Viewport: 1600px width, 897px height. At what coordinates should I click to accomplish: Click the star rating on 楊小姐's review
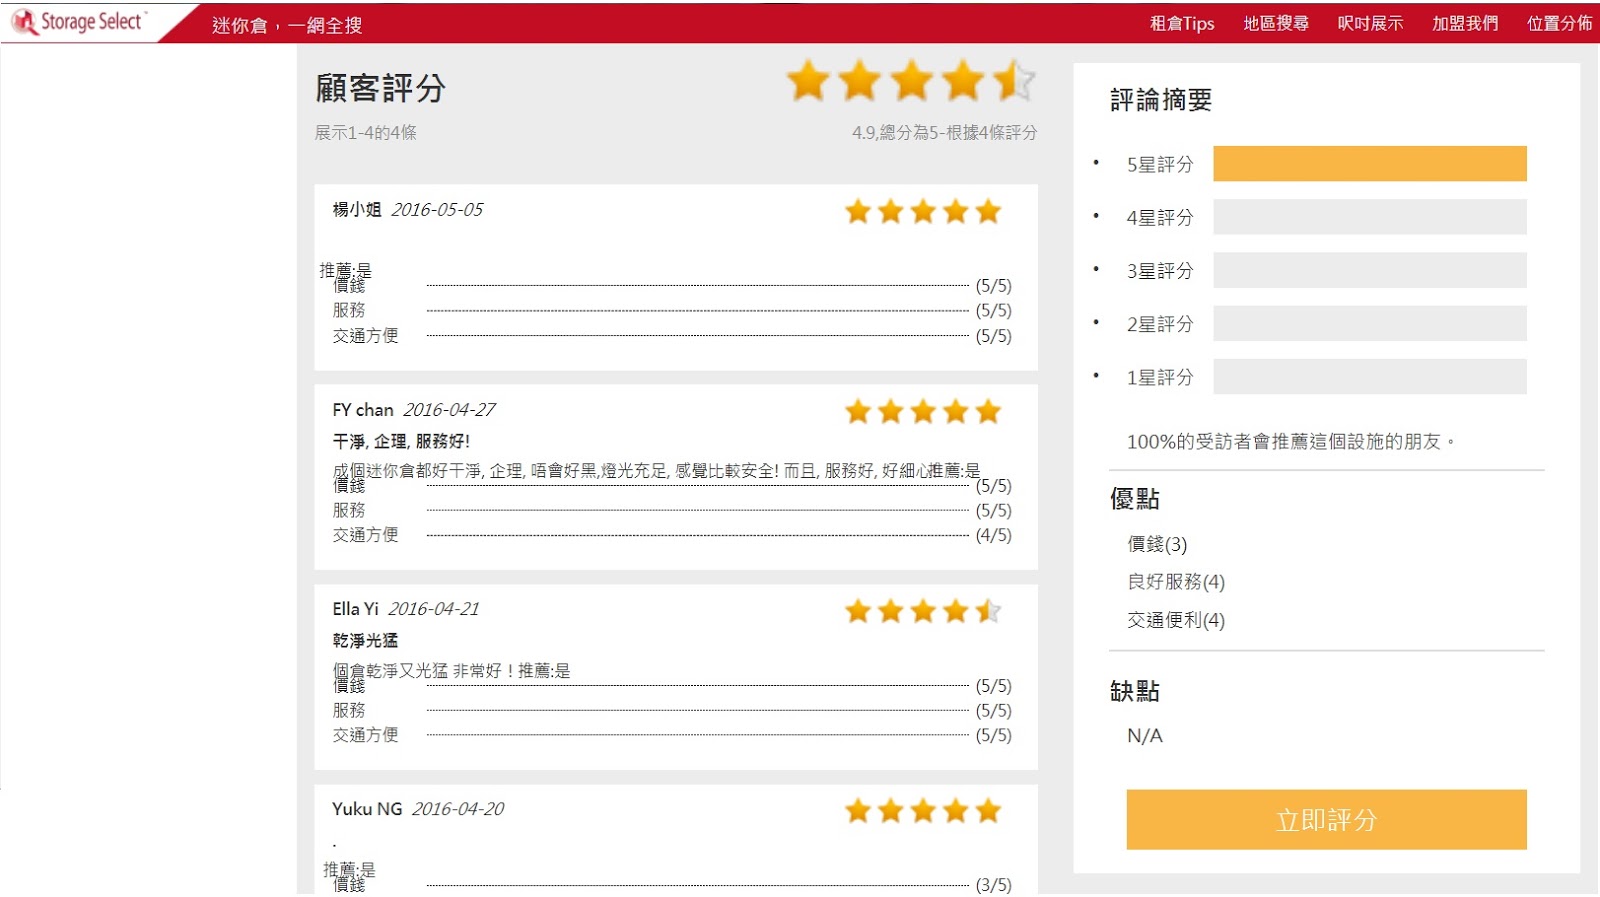(922, 212)
